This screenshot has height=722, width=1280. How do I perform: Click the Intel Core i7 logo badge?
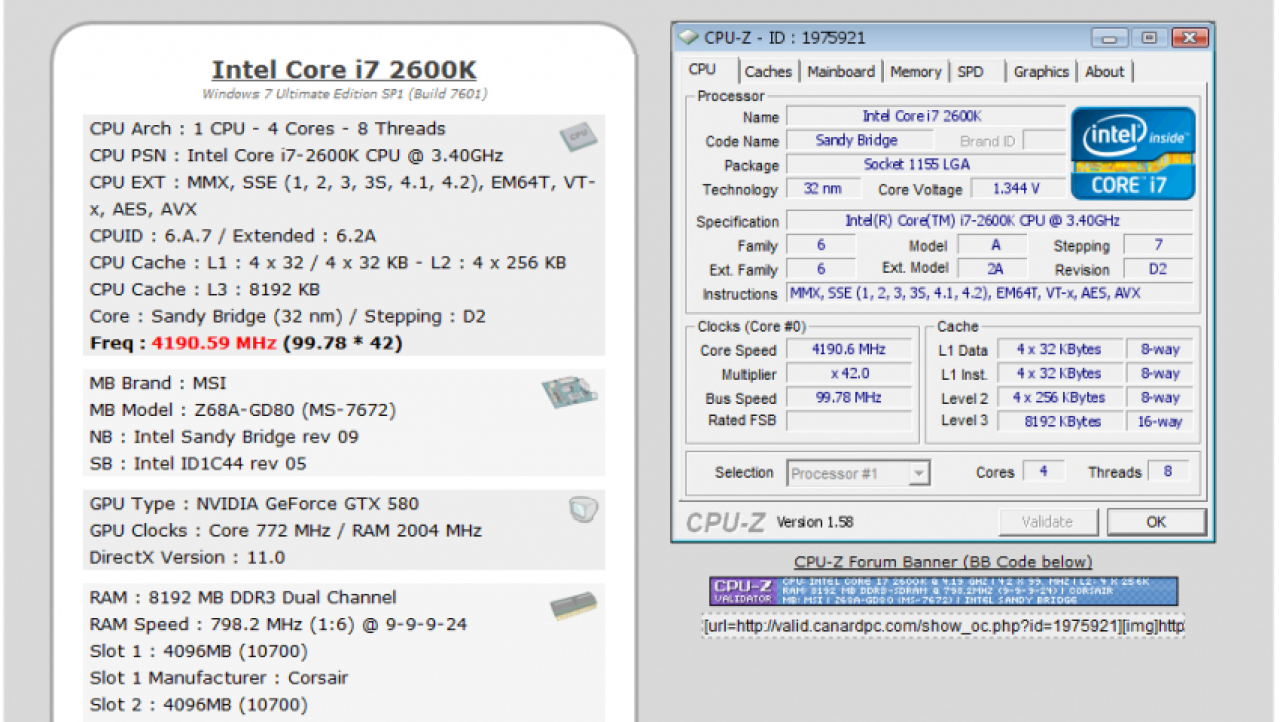[1133, 152]
